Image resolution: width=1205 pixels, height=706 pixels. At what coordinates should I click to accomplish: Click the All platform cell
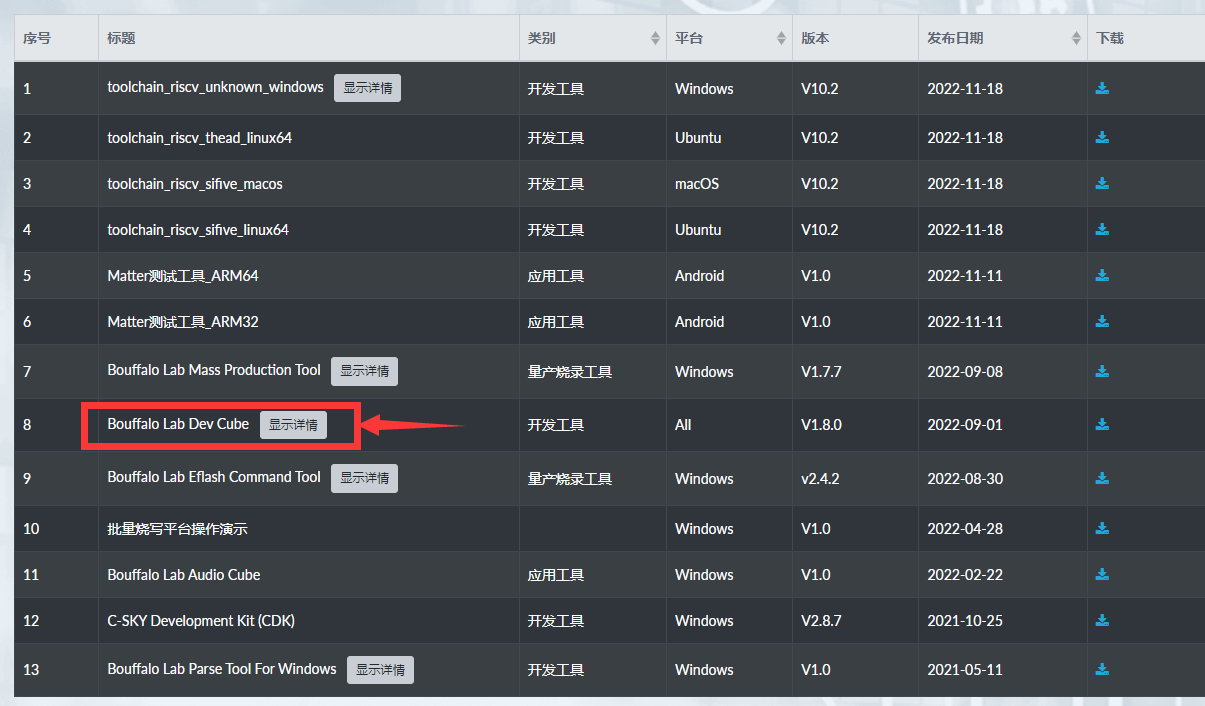click(x=683, y=424)
